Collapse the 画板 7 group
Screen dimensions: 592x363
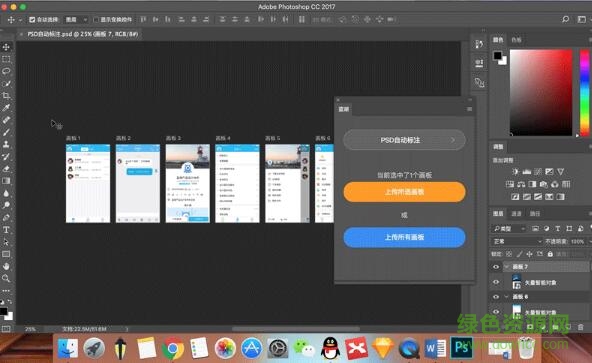[x=507, y=267]
